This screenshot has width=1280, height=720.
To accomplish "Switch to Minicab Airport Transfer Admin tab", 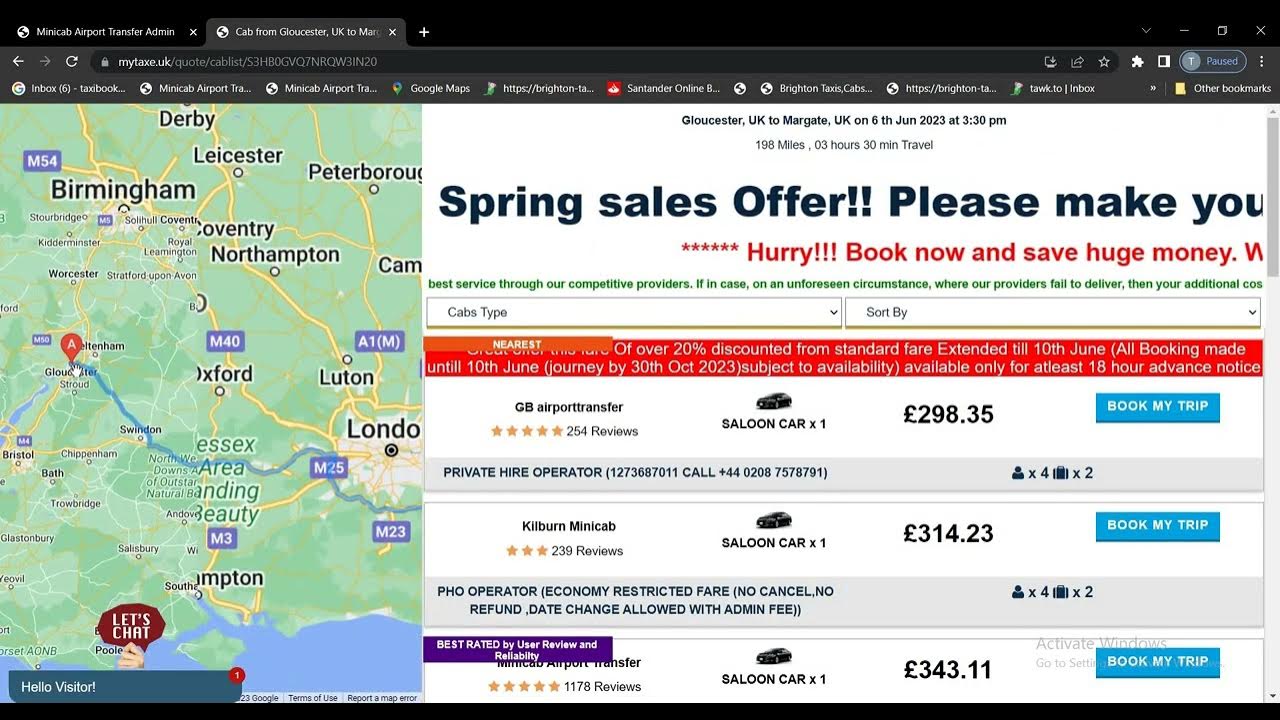I will point(105,32).
